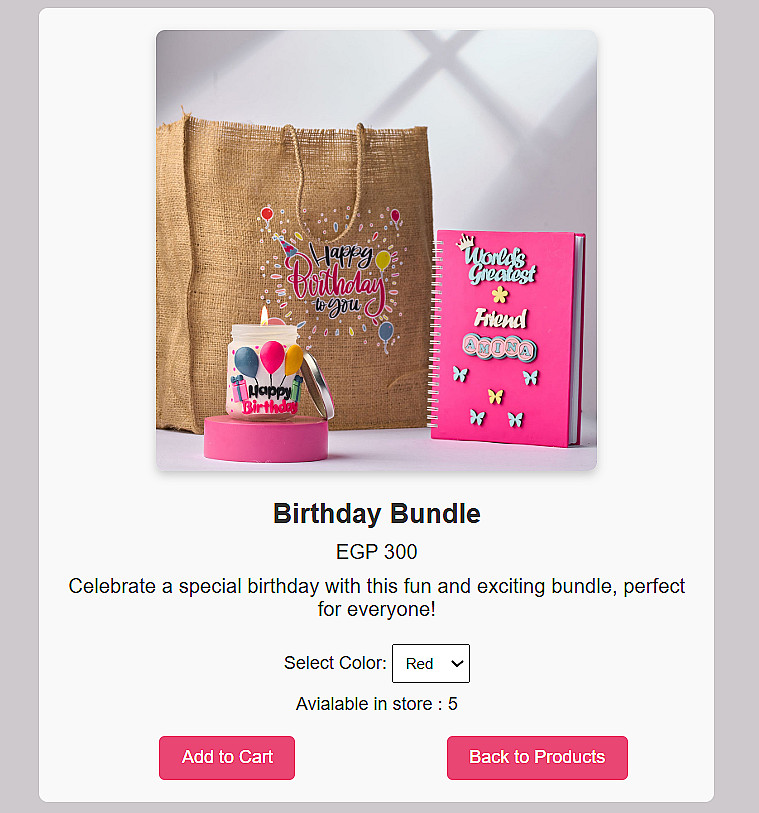Click the AMINA name letters on notebook

click(x=499, y=348)
